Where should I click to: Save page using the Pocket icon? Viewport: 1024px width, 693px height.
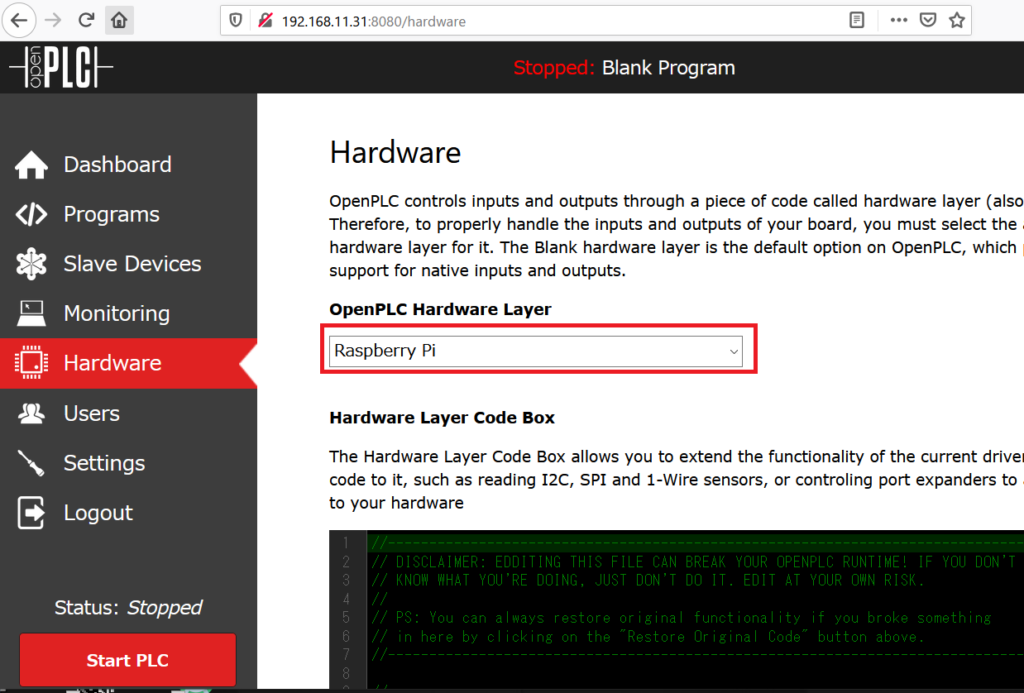pos(927,20)
